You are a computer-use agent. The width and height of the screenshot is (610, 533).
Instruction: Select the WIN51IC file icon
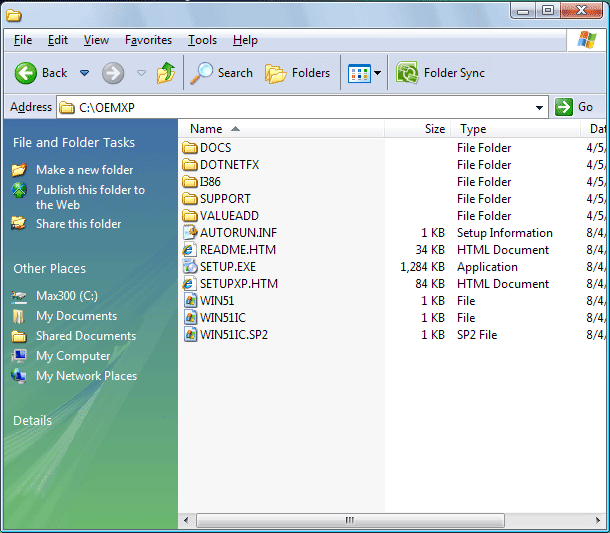coord(190,317)
